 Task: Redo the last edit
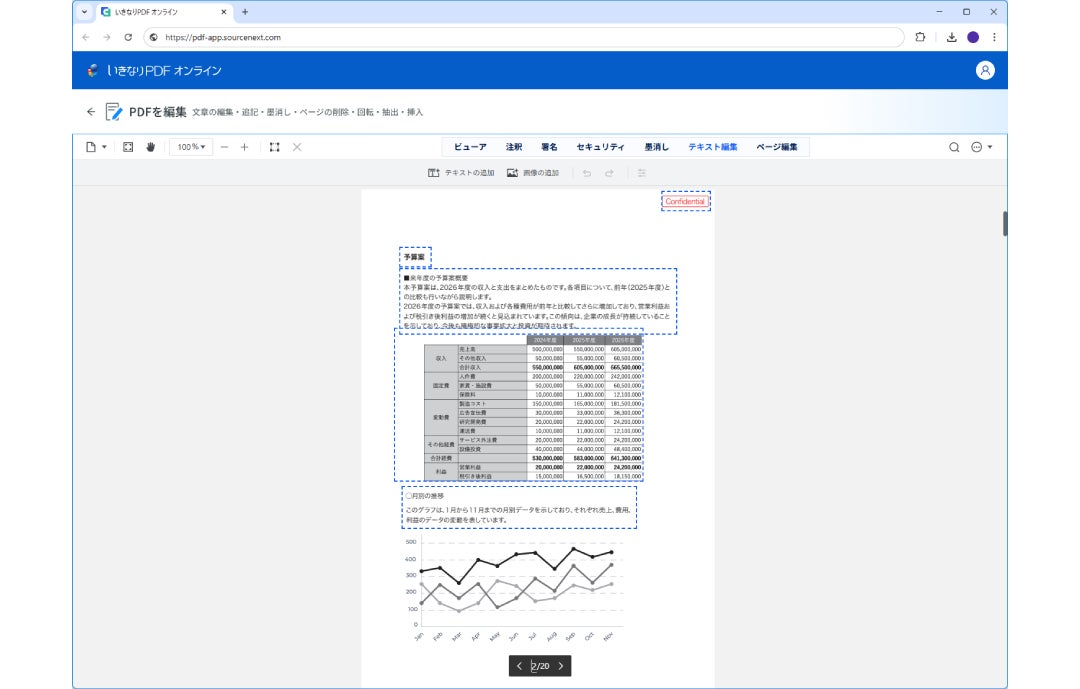click(610, 173)
